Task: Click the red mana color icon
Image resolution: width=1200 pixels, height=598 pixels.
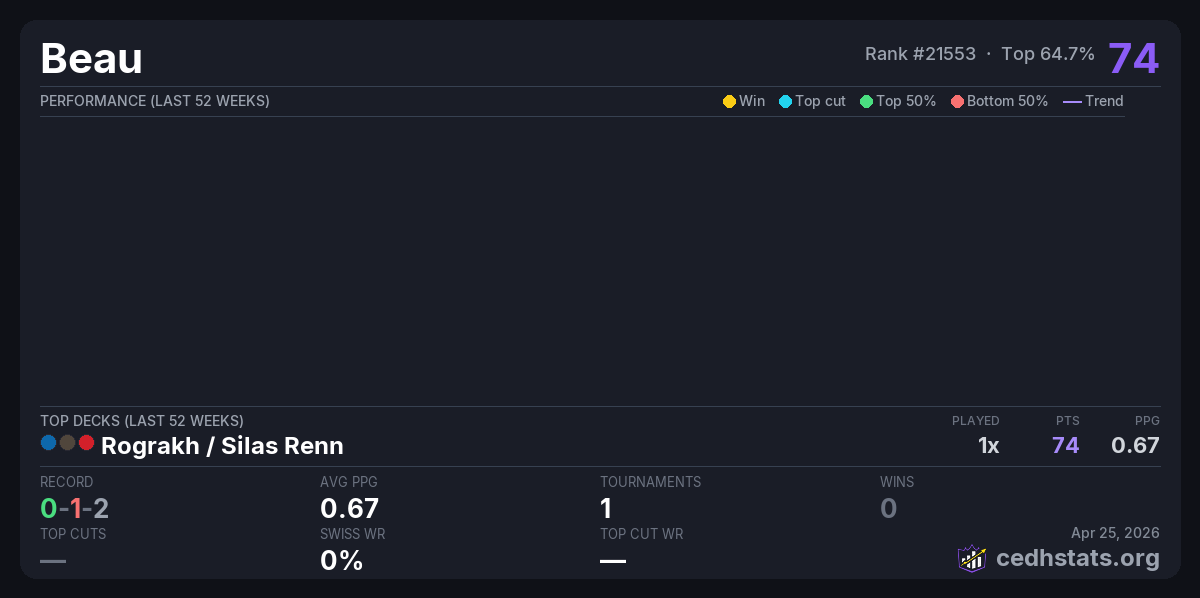Action: [x=86, y=442]
